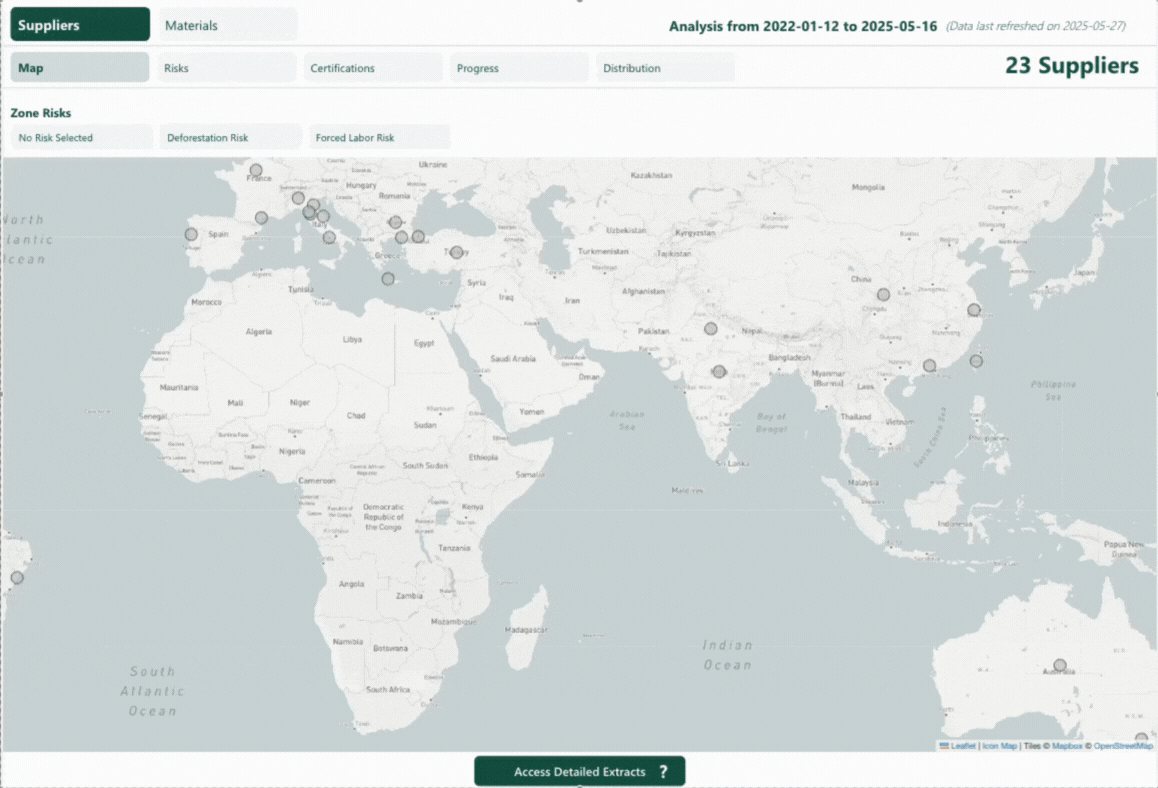Image resolution: width=1158 pixels, height=788 pixels.
Task: Switch to the Materials view
Action: 228,25
